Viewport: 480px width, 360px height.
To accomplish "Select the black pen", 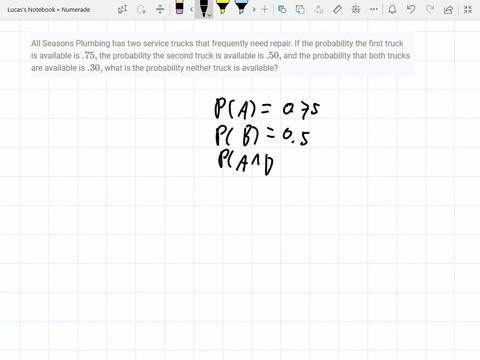I will click(203, 8).
